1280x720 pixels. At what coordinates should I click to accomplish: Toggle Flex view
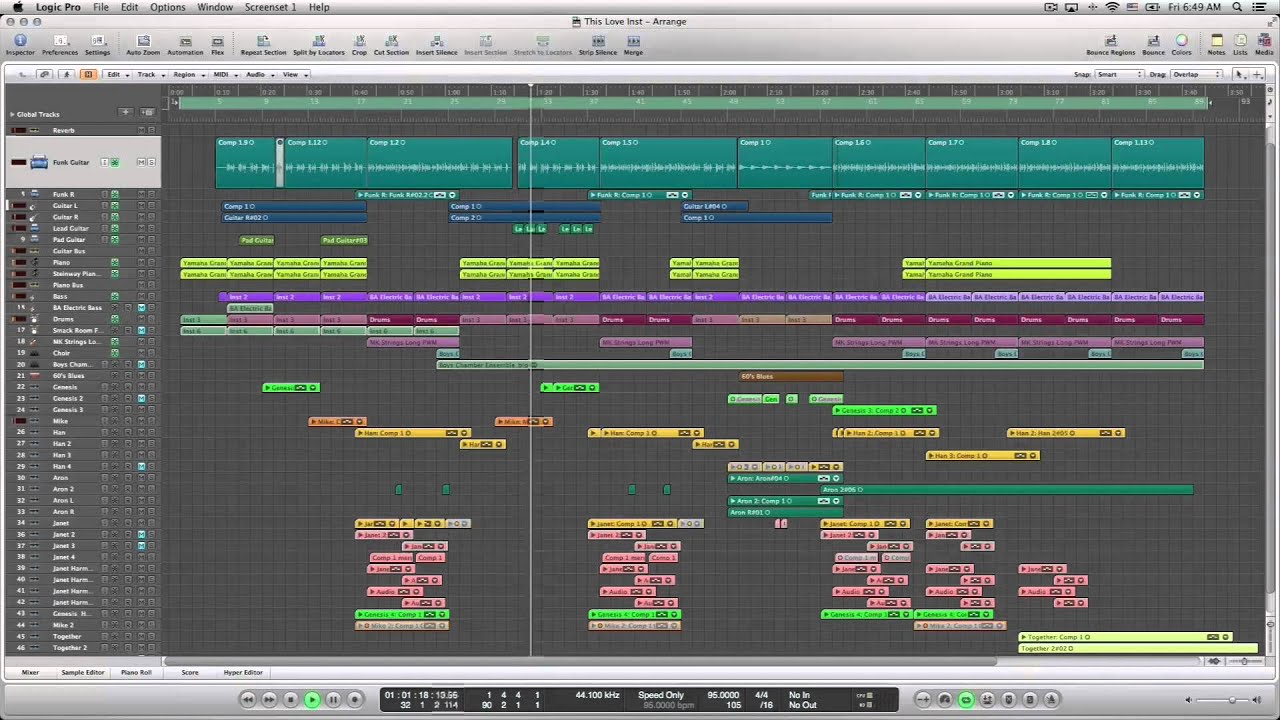tap(217, 45)
